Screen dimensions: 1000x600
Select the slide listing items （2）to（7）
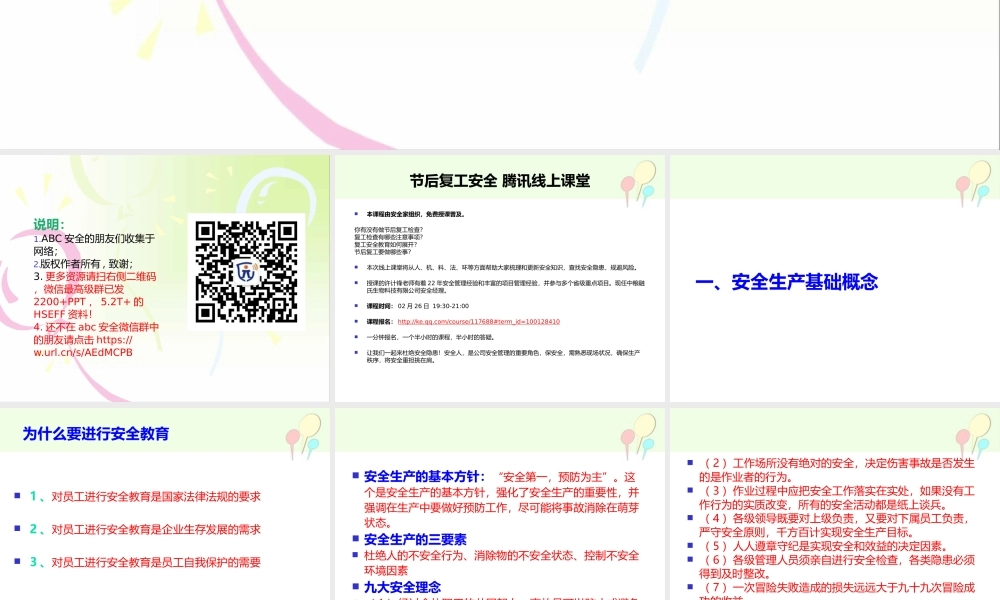tap(835, 504)
